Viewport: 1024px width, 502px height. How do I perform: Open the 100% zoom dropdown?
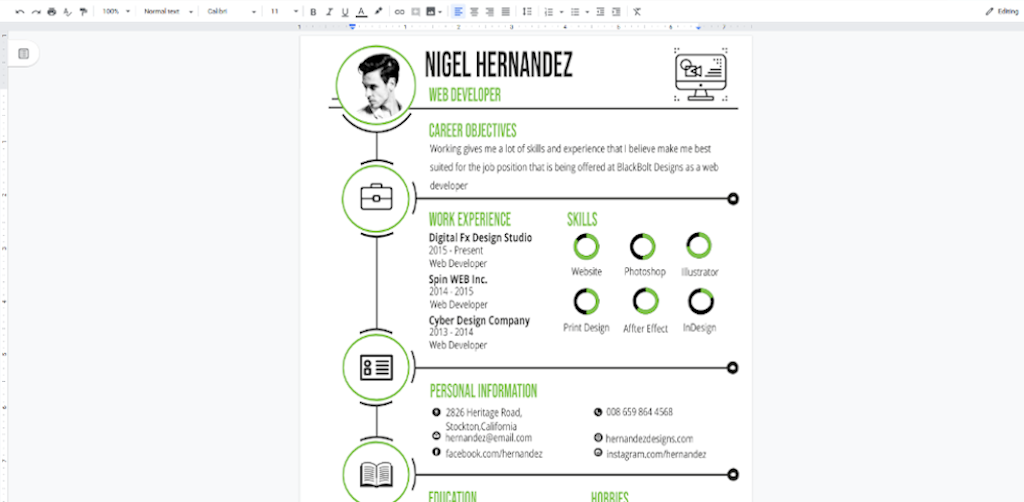(x=116, y=12)
